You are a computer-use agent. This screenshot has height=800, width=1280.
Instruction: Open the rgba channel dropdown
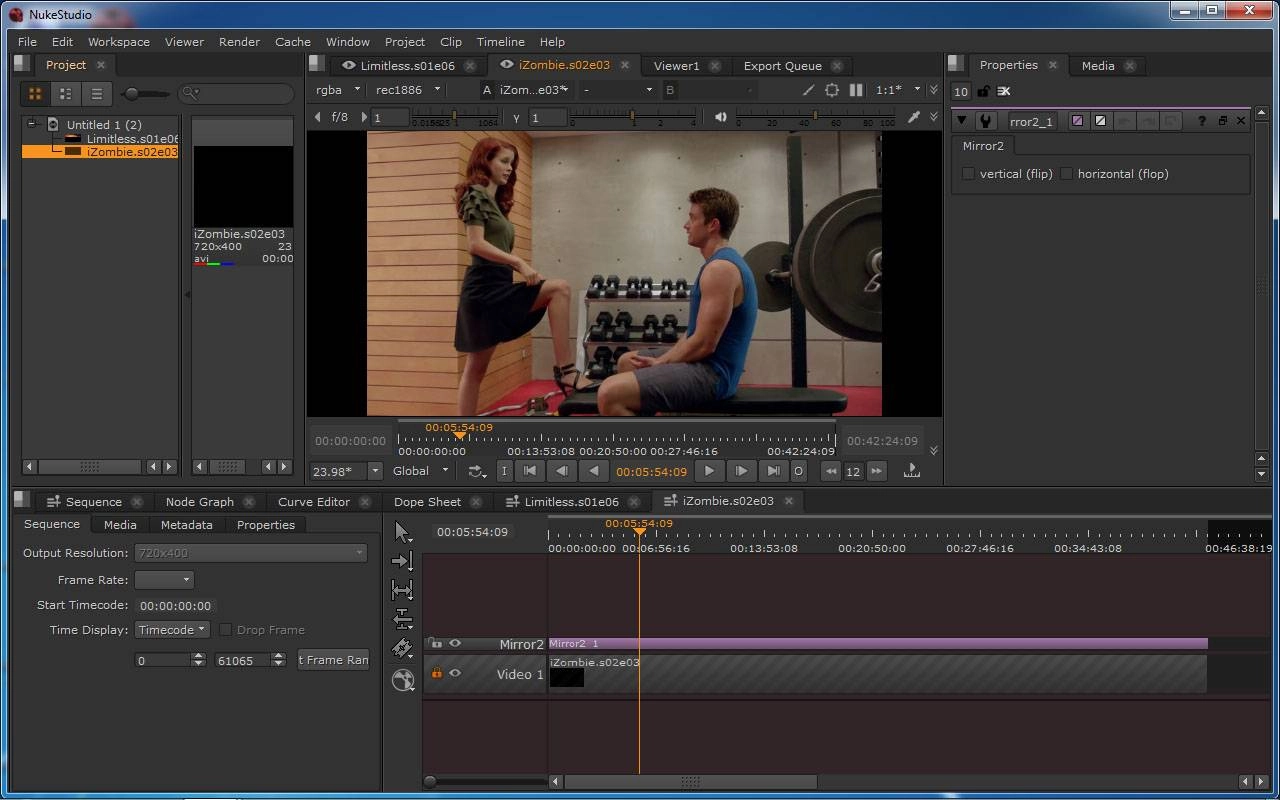click(x=338, y=90)
